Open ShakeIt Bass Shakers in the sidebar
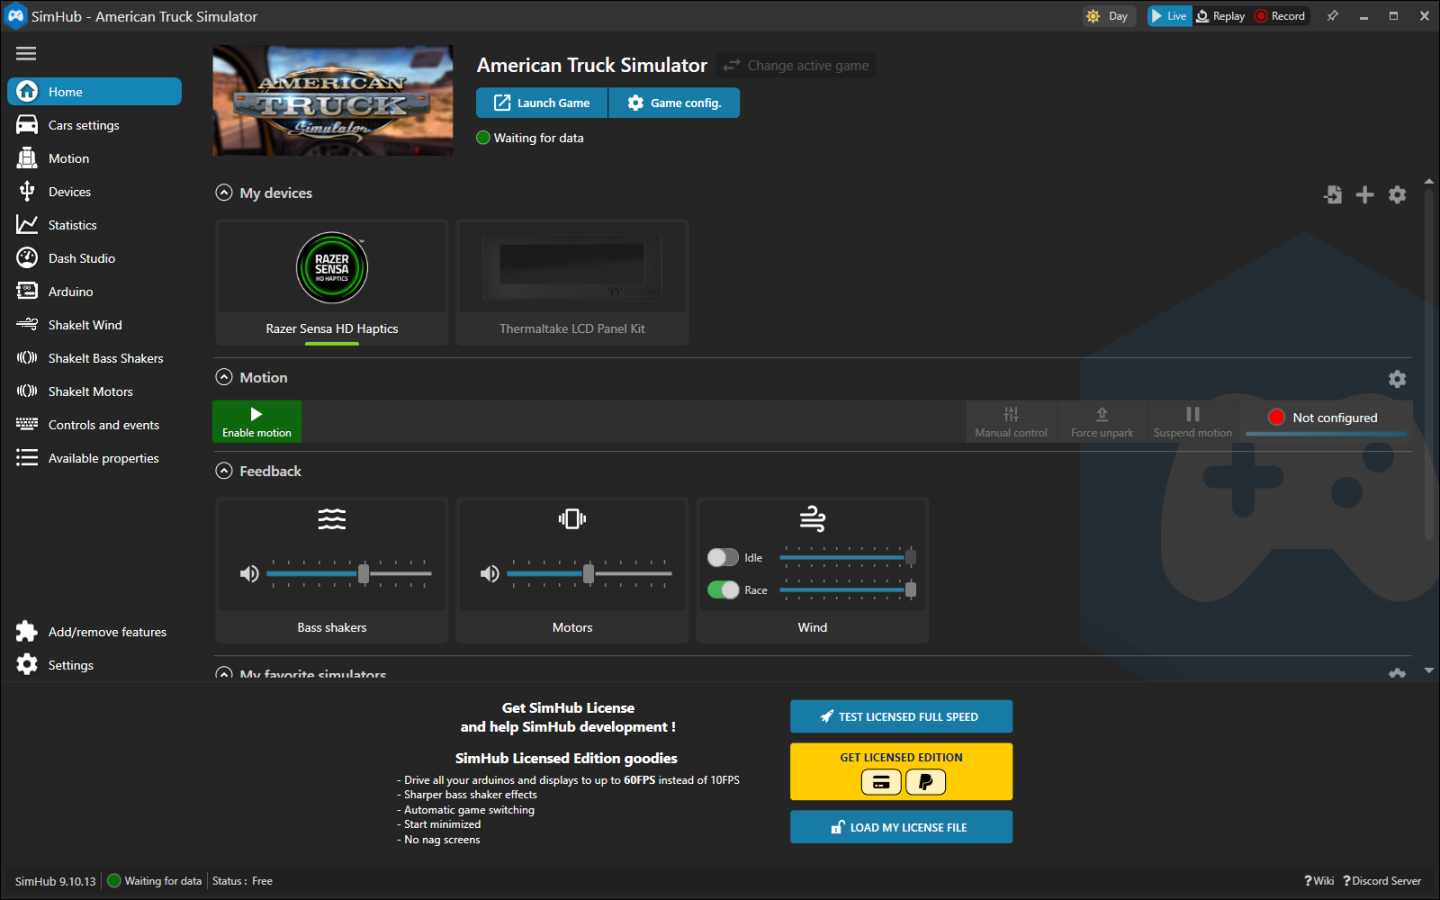Image resolution: width=1440 pixels, height=900 pixels. [x=94, y=358]
